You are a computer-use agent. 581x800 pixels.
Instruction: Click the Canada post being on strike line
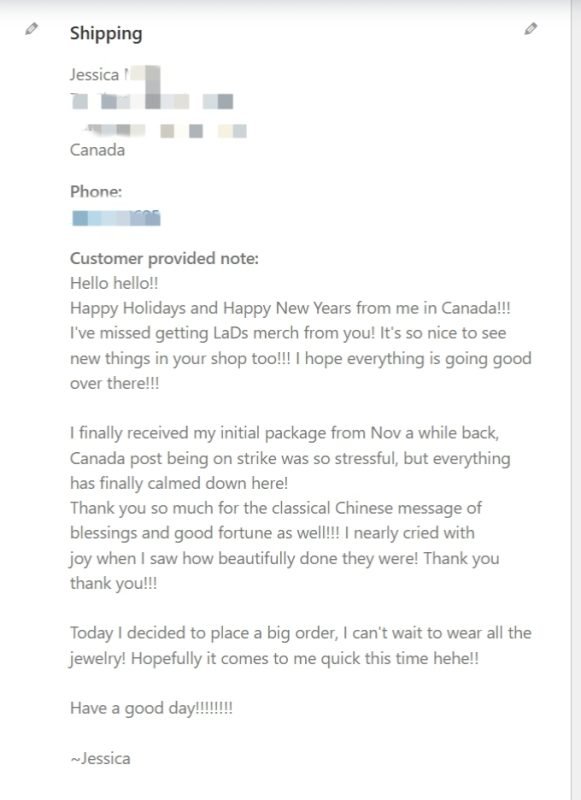click(x=290, y=458)
